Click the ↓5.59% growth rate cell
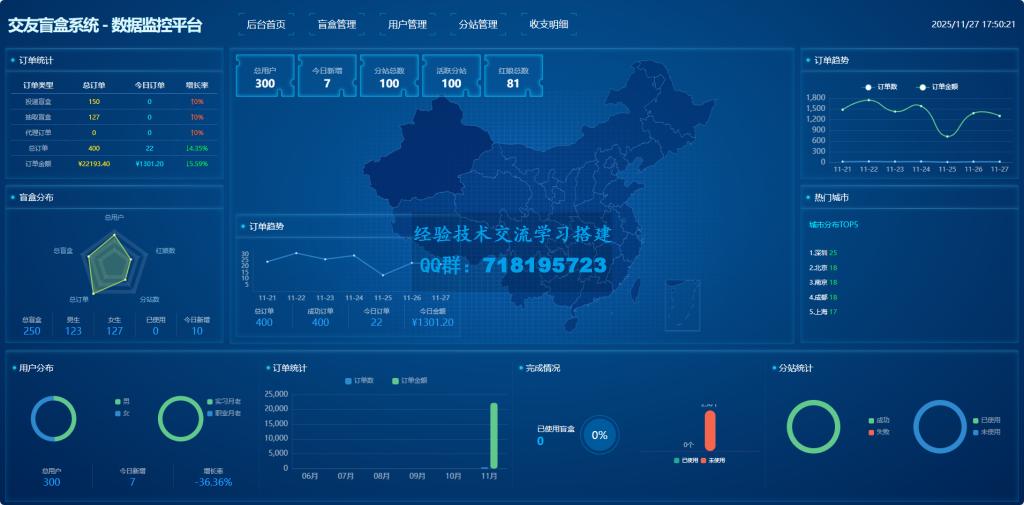1024x505 pixels. [197, 163]
